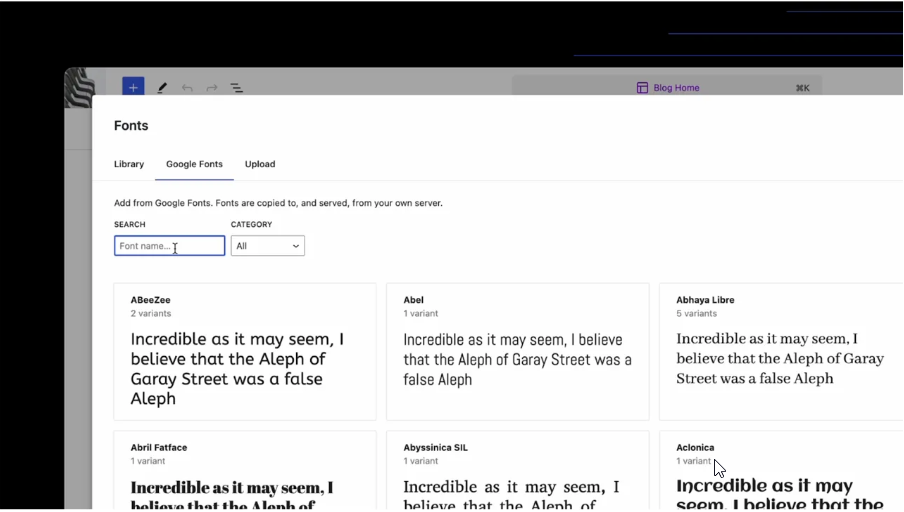Open the ABeeZee font card

coord(245,352)
